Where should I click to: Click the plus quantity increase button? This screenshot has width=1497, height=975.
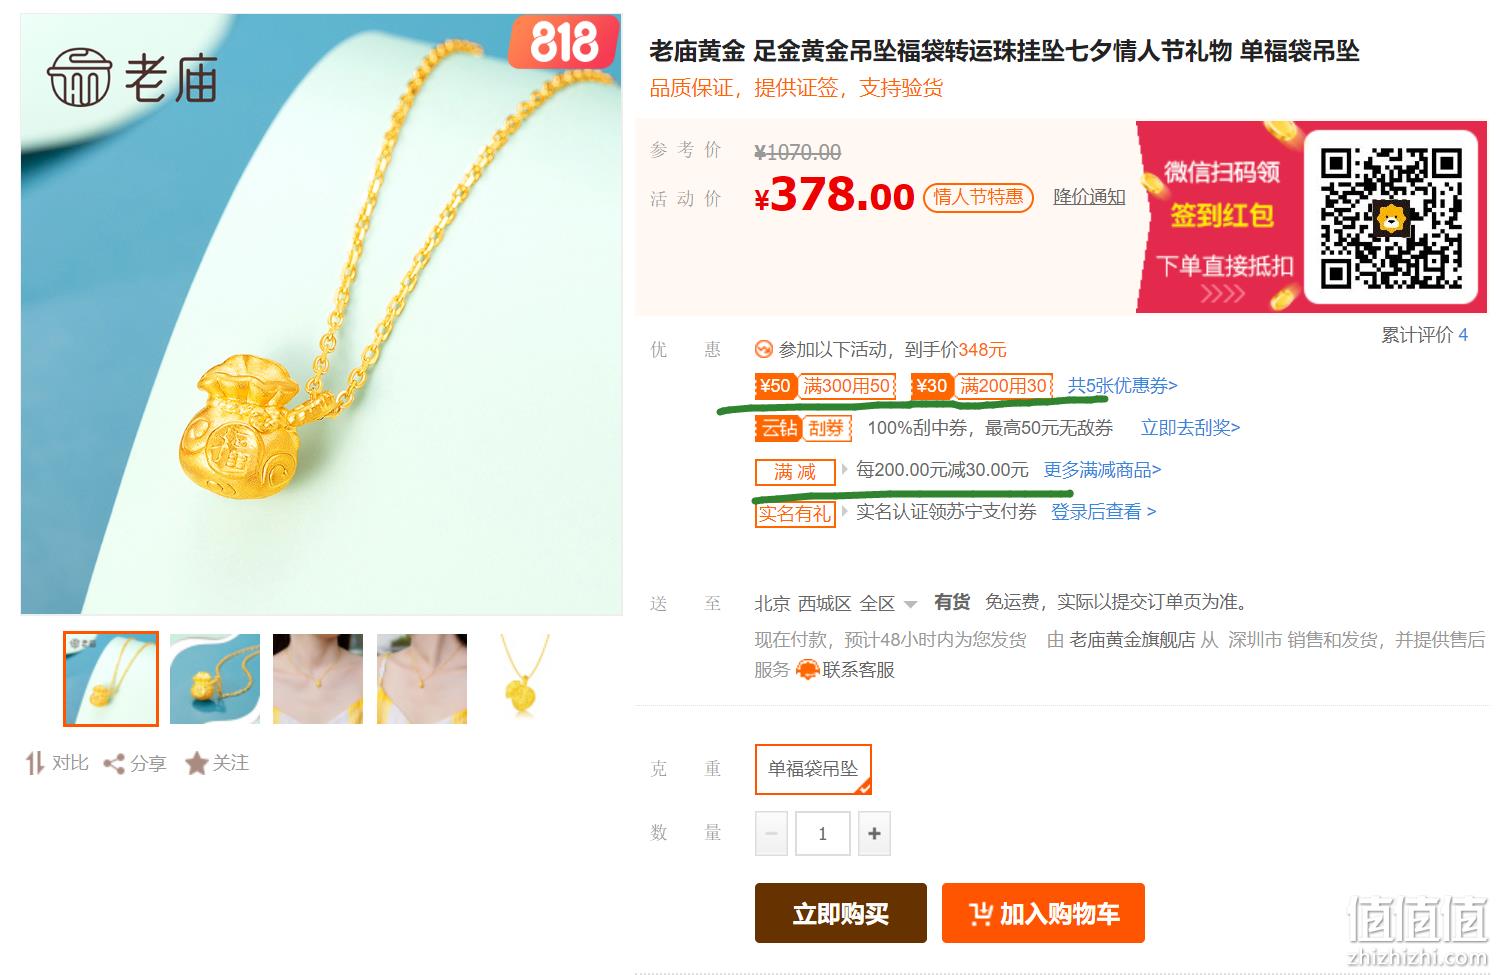click(x=874, y=833)
